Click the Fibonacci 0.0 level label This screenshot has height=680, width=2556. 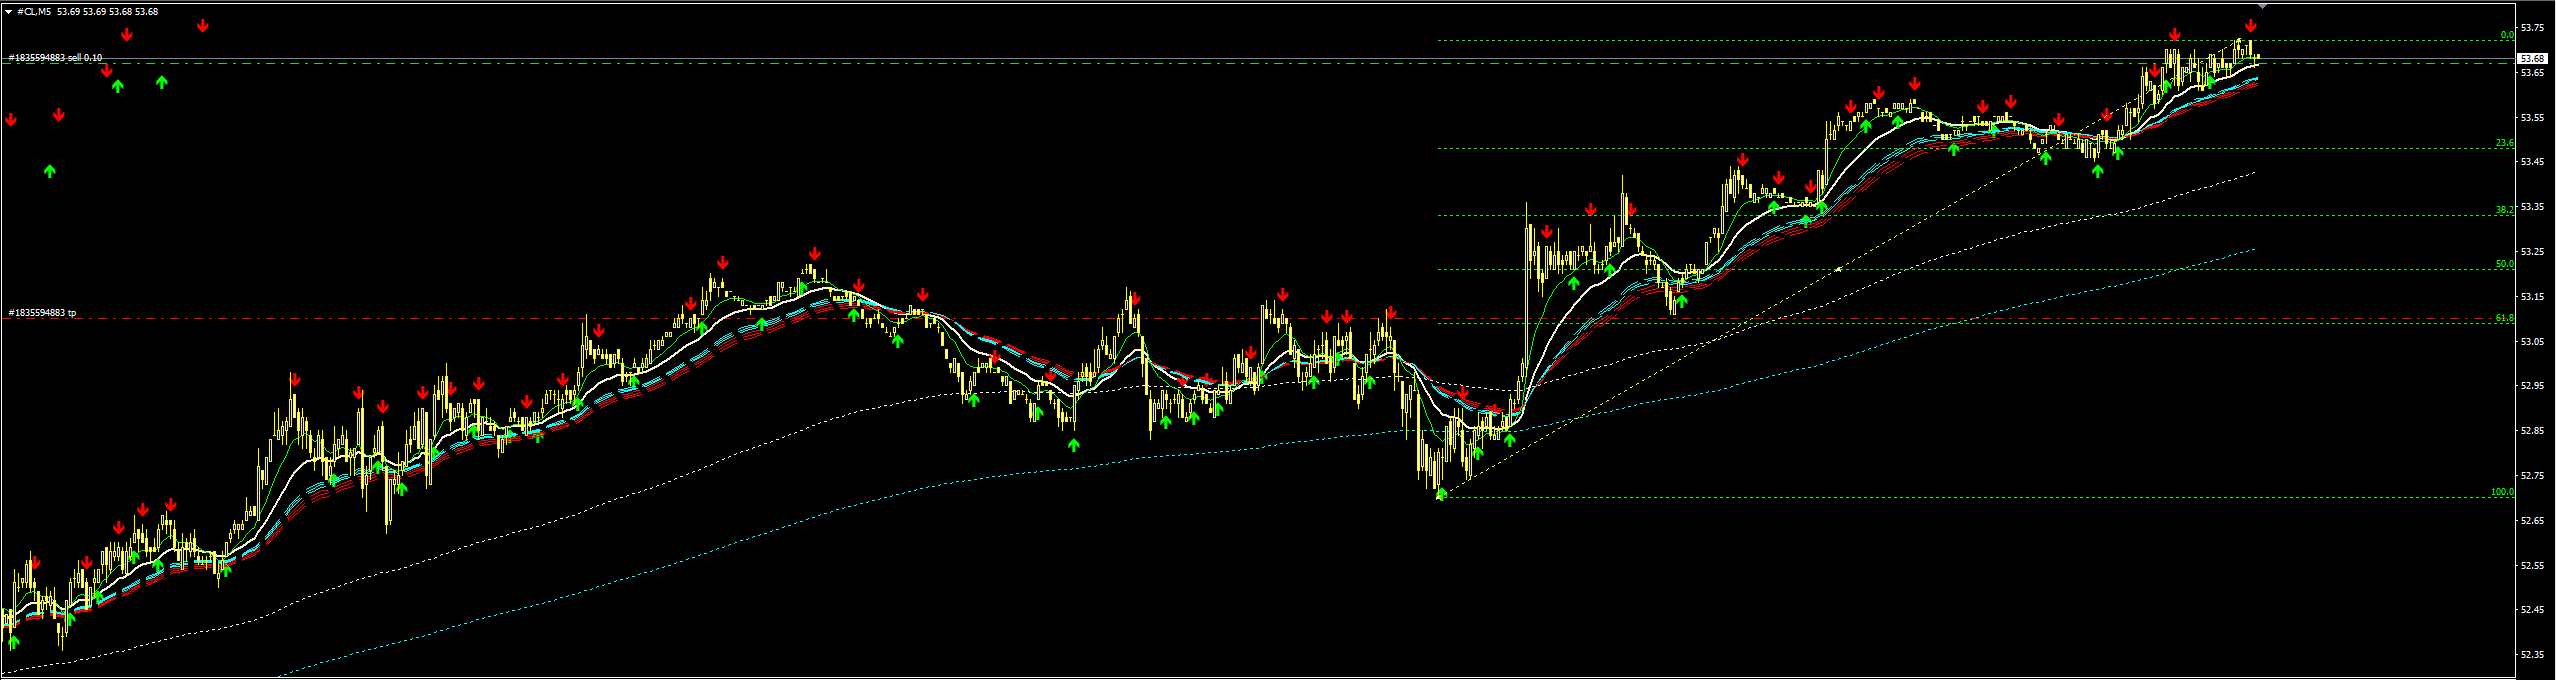coord(2507,35)
